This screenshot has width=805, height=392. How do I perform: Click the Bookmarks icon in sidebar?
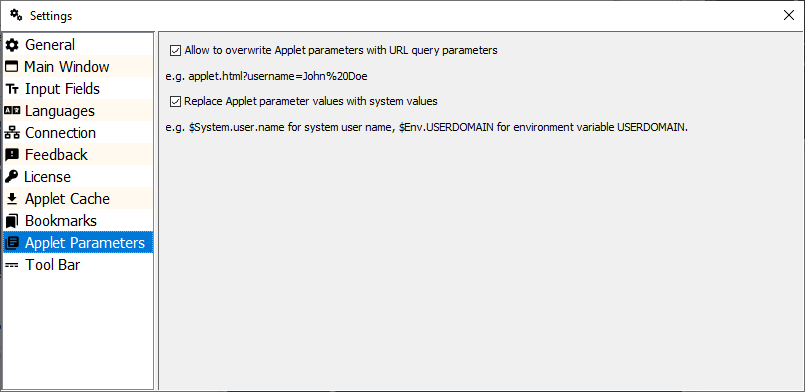(12, 221)
